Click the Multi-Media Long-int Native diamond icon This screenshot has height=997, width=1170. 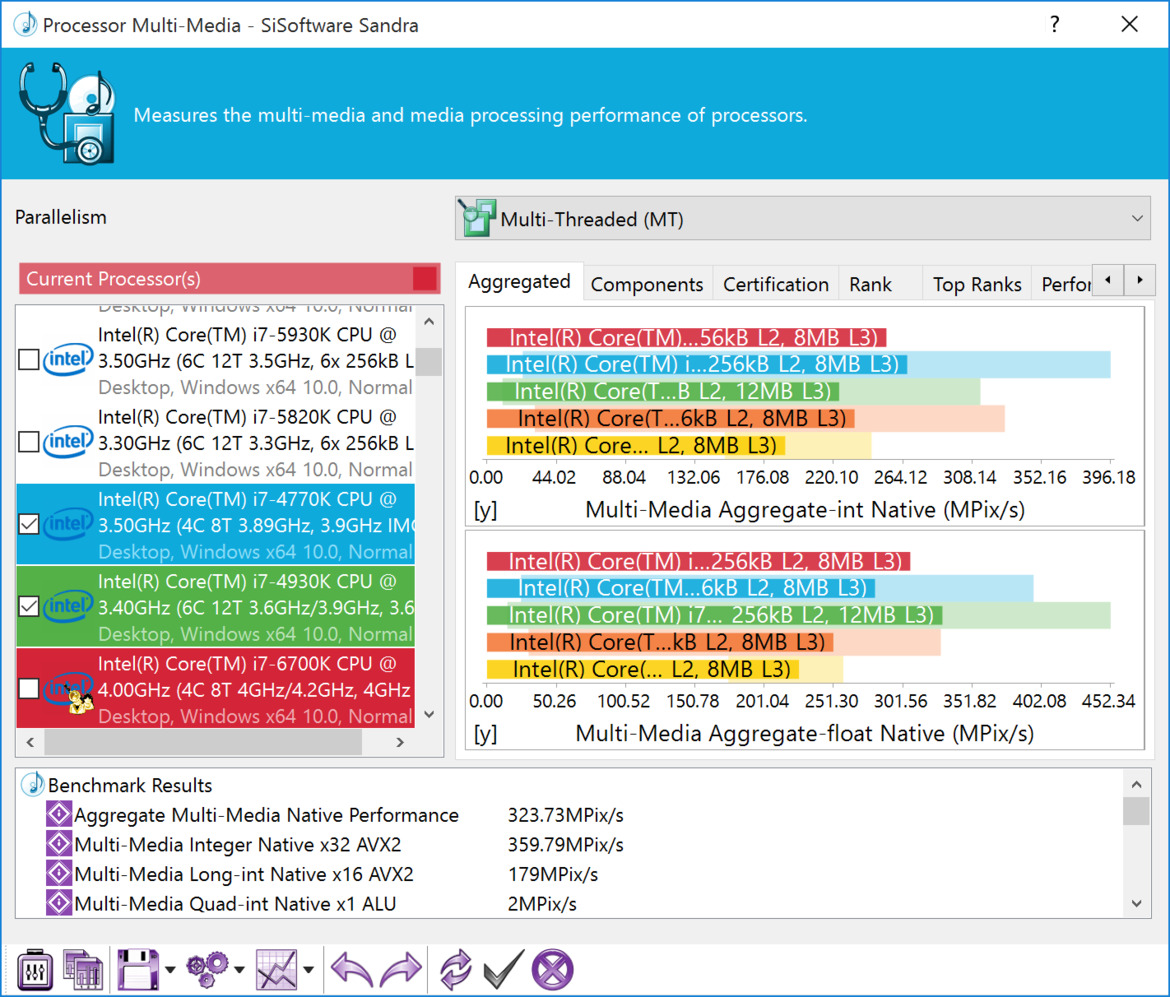click(58, 874)
